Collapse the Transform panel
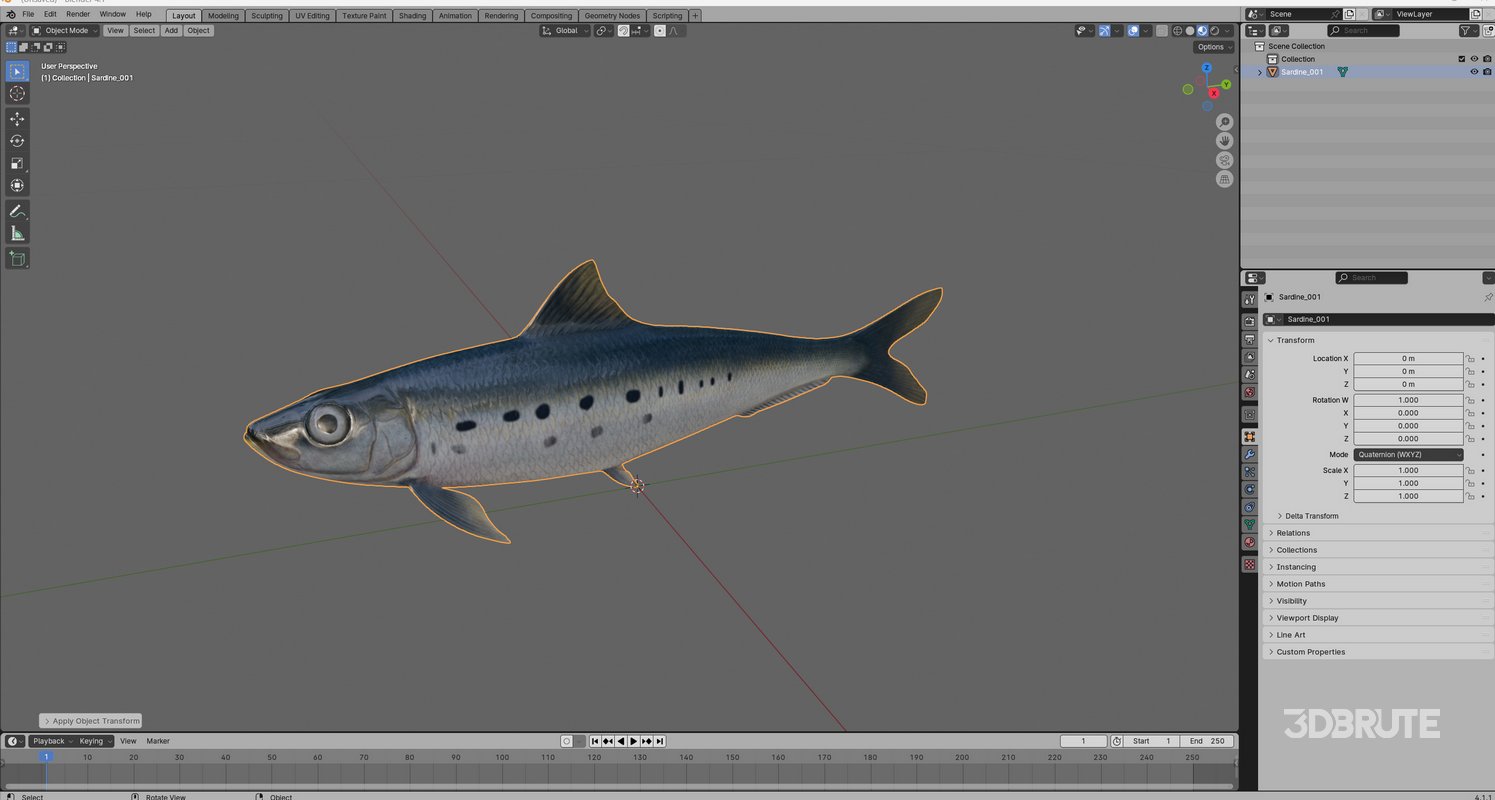1495x800 pixels. [x=1295, y=340]
